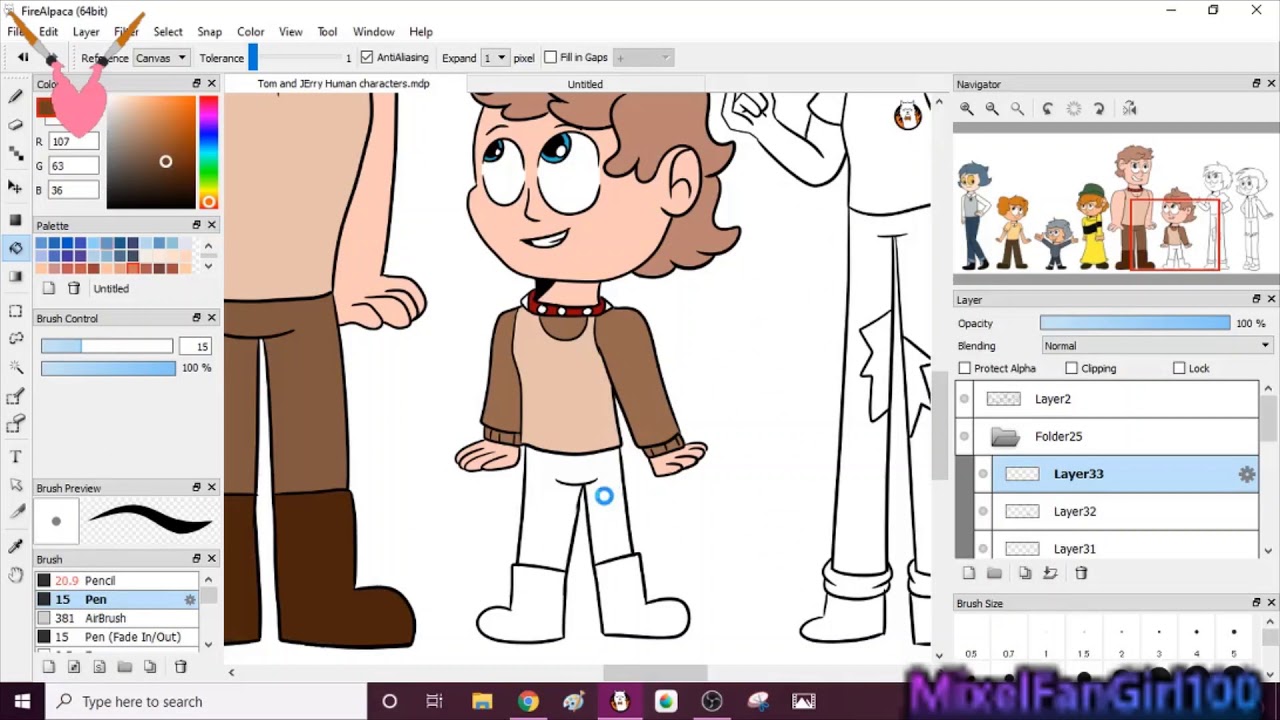Viewport: 1280px width, 720px height.
Task: Select the Move tool
Action: click(15, 186)
